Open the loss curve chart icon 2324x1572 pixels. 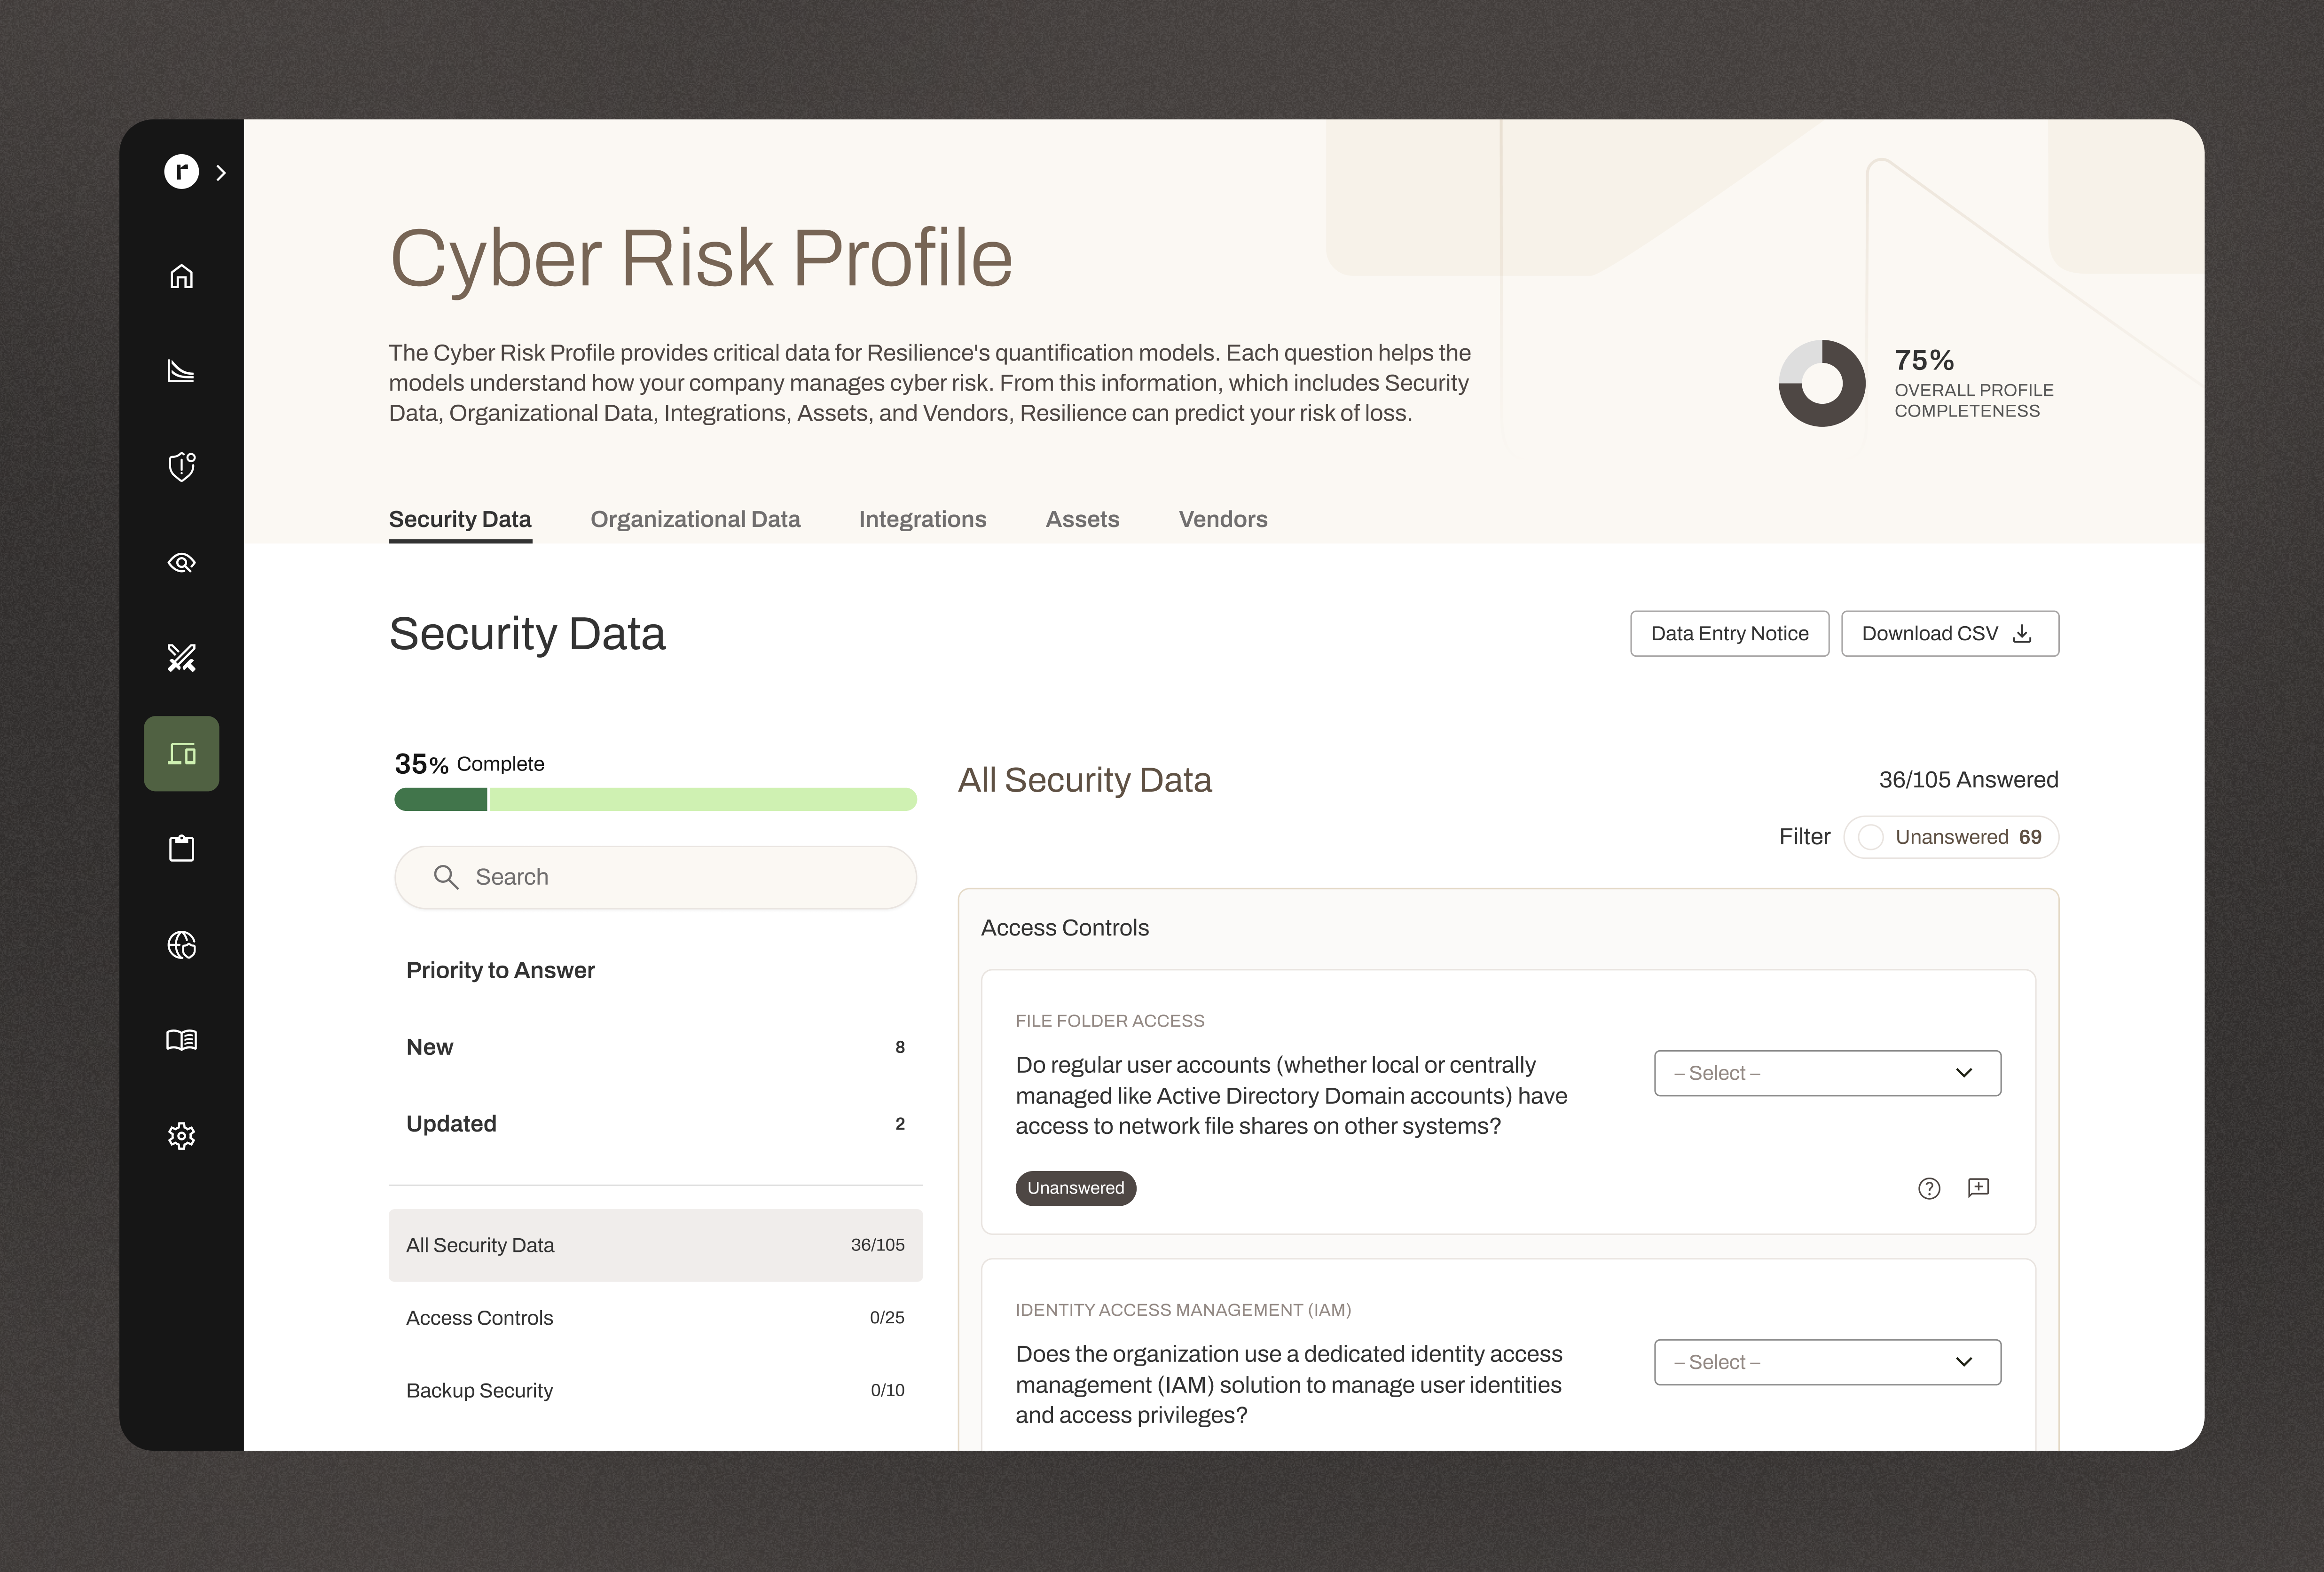point(181,371)
